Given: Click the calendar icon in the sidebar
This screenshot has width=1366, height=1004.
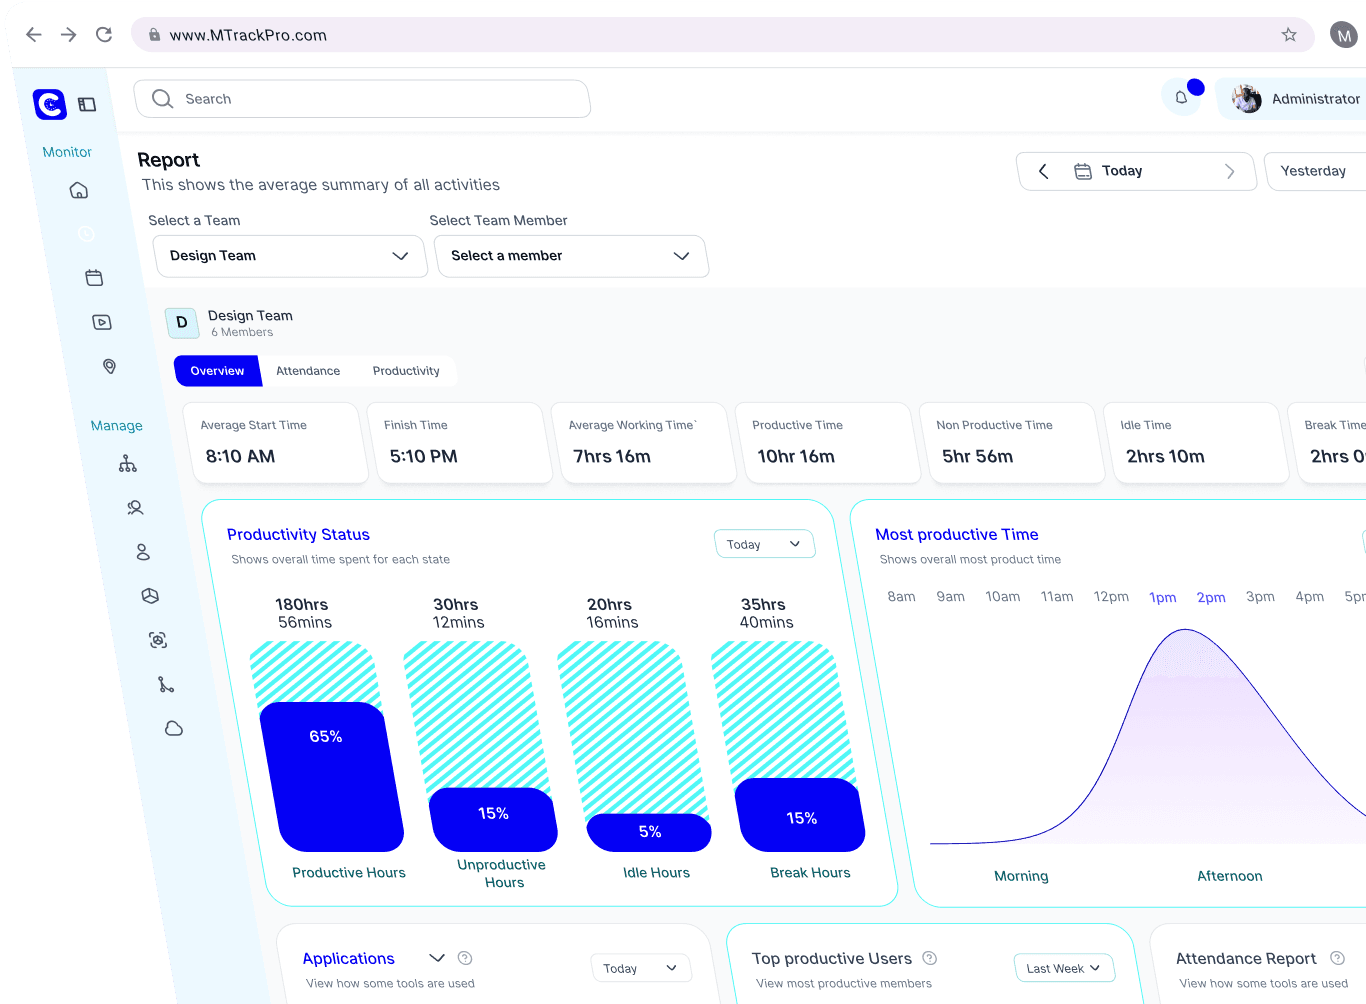Looking at the screenshot, I should point(94,278).
